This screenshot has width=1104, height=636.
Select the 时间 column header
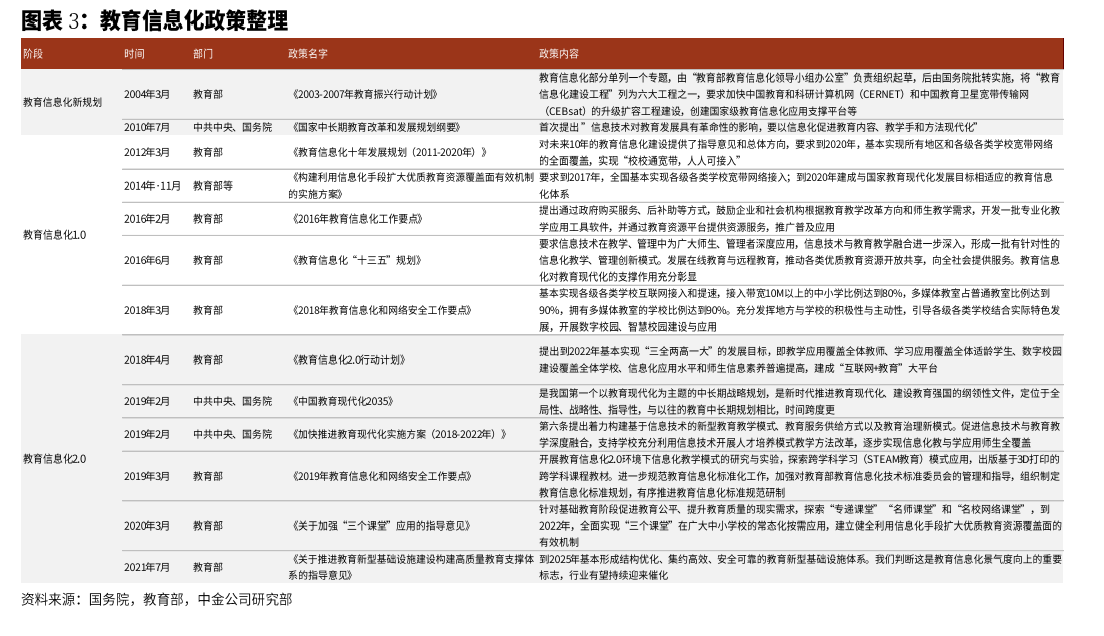(134, 54)
